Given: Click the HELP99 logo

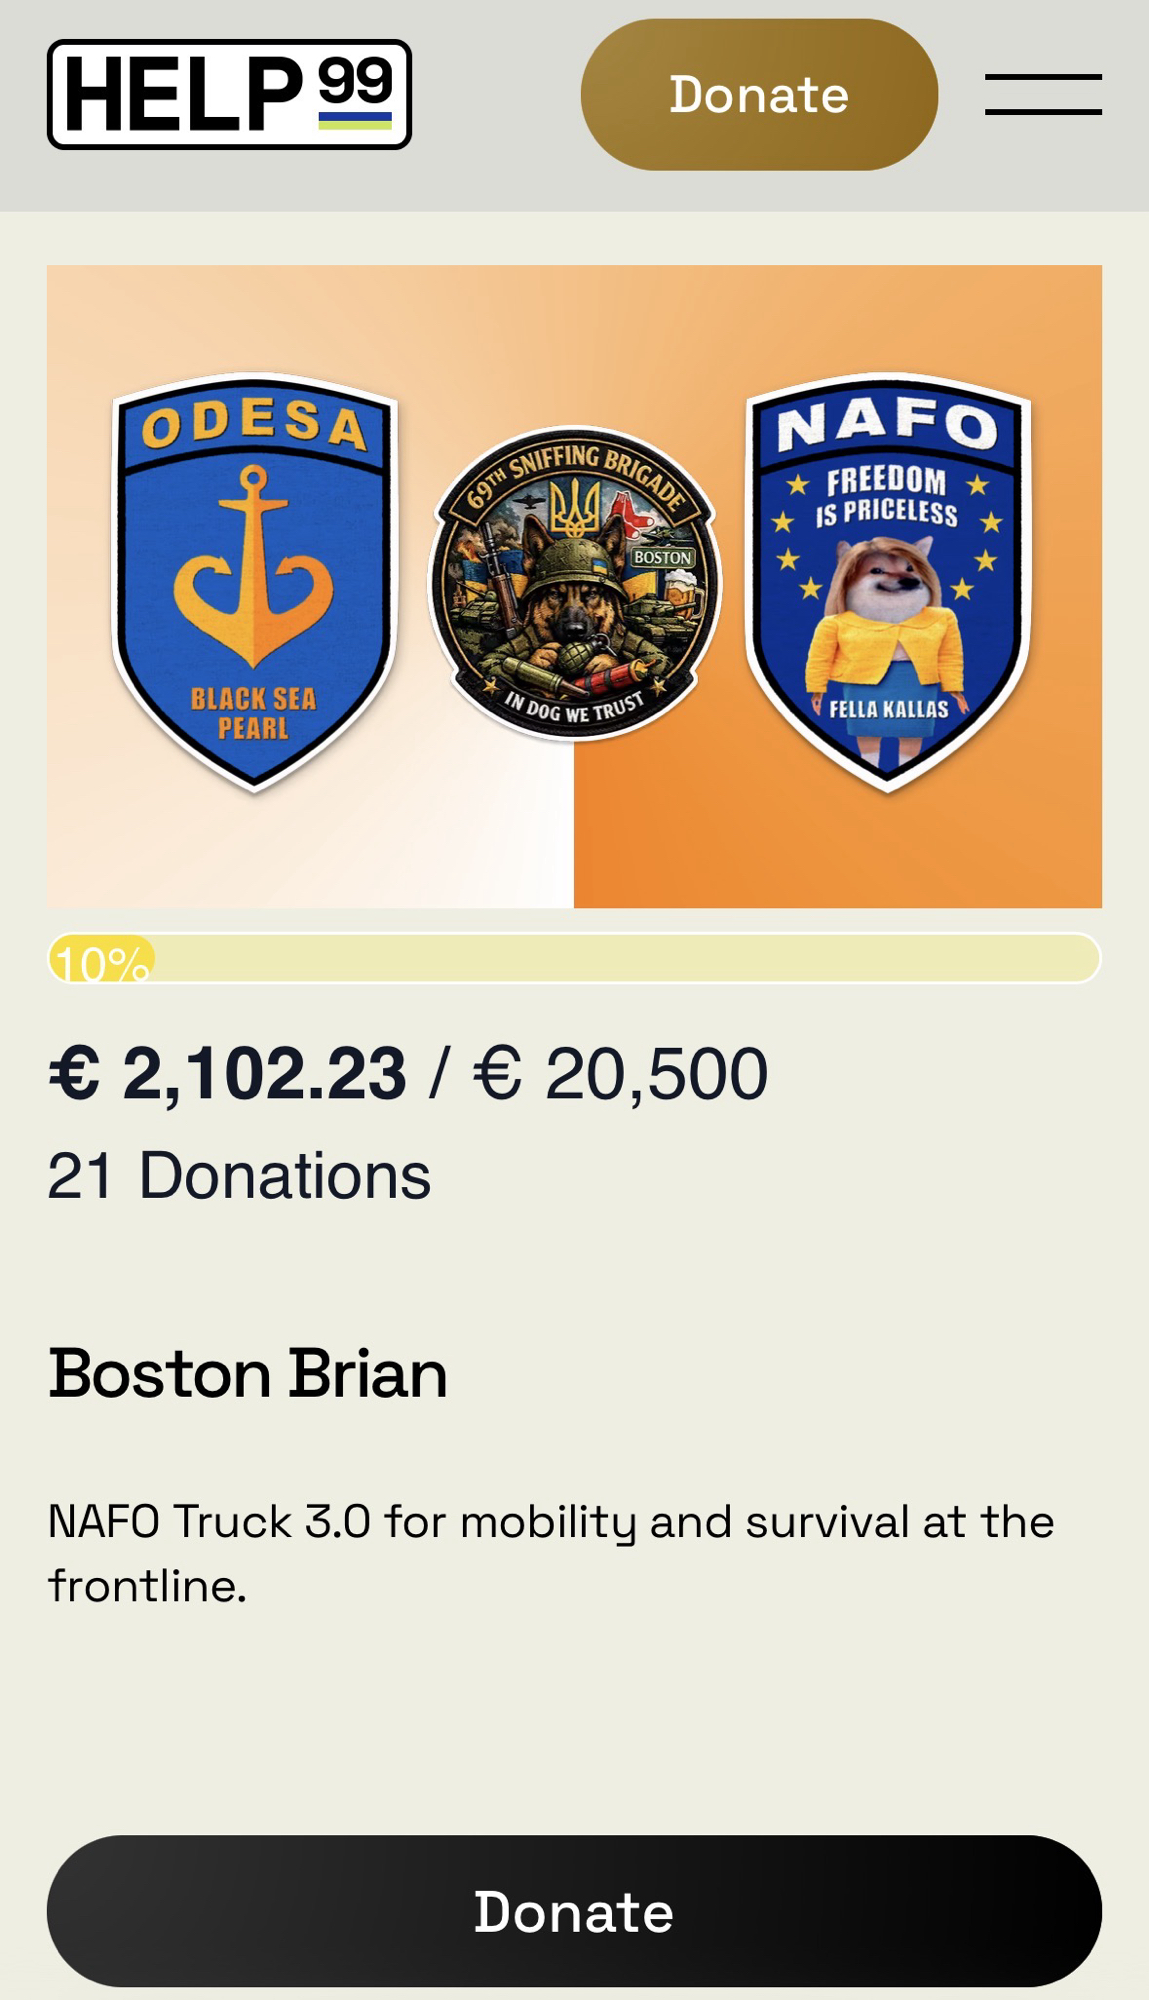Looking at the screenshot, I should (229, 95).
